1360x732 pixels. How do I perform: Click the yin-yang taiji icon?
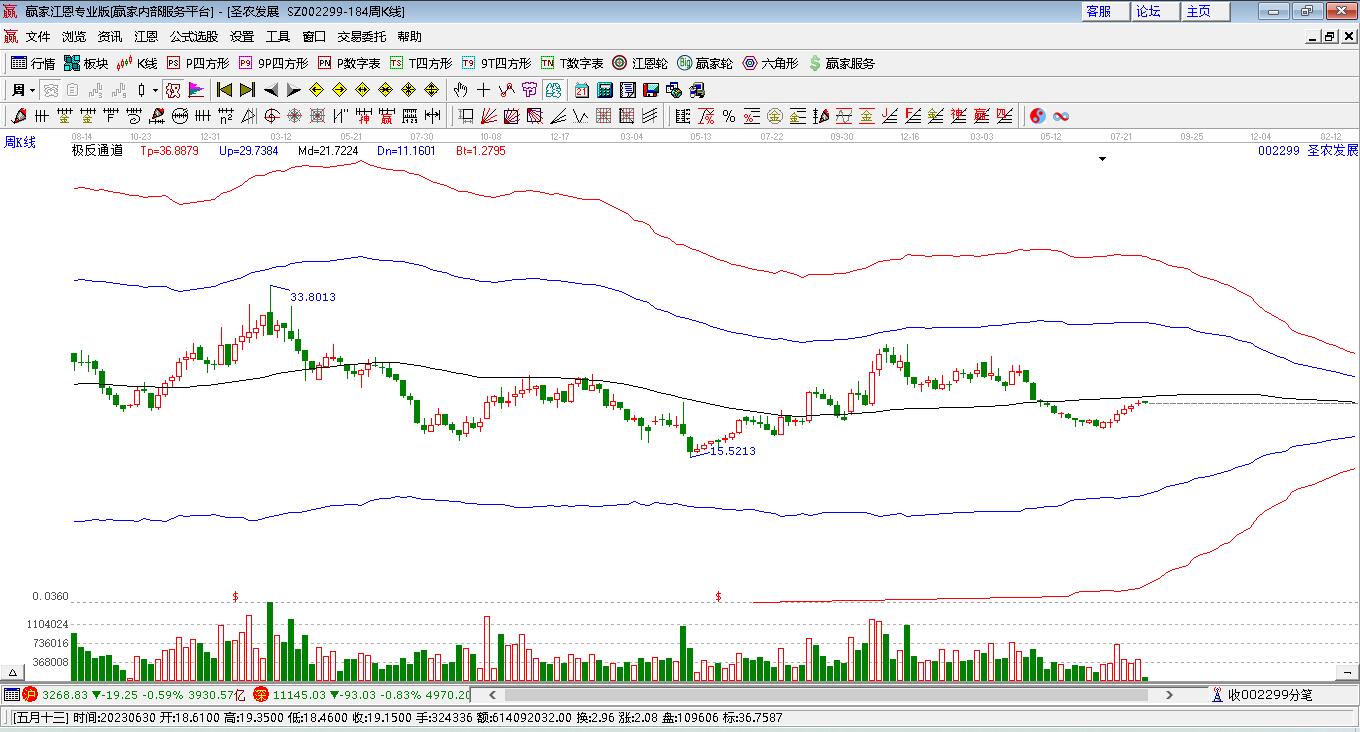(1038, 116)
